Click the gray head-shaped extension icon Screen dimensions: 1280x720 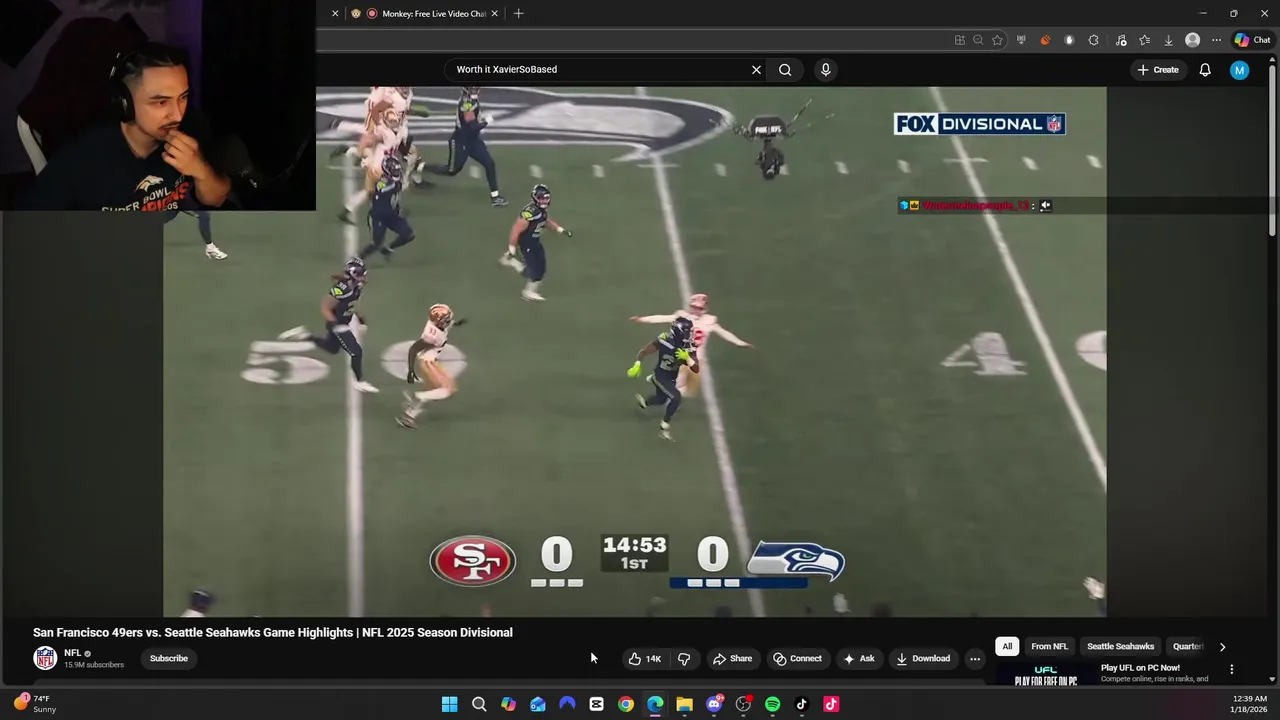(1069, 40)
